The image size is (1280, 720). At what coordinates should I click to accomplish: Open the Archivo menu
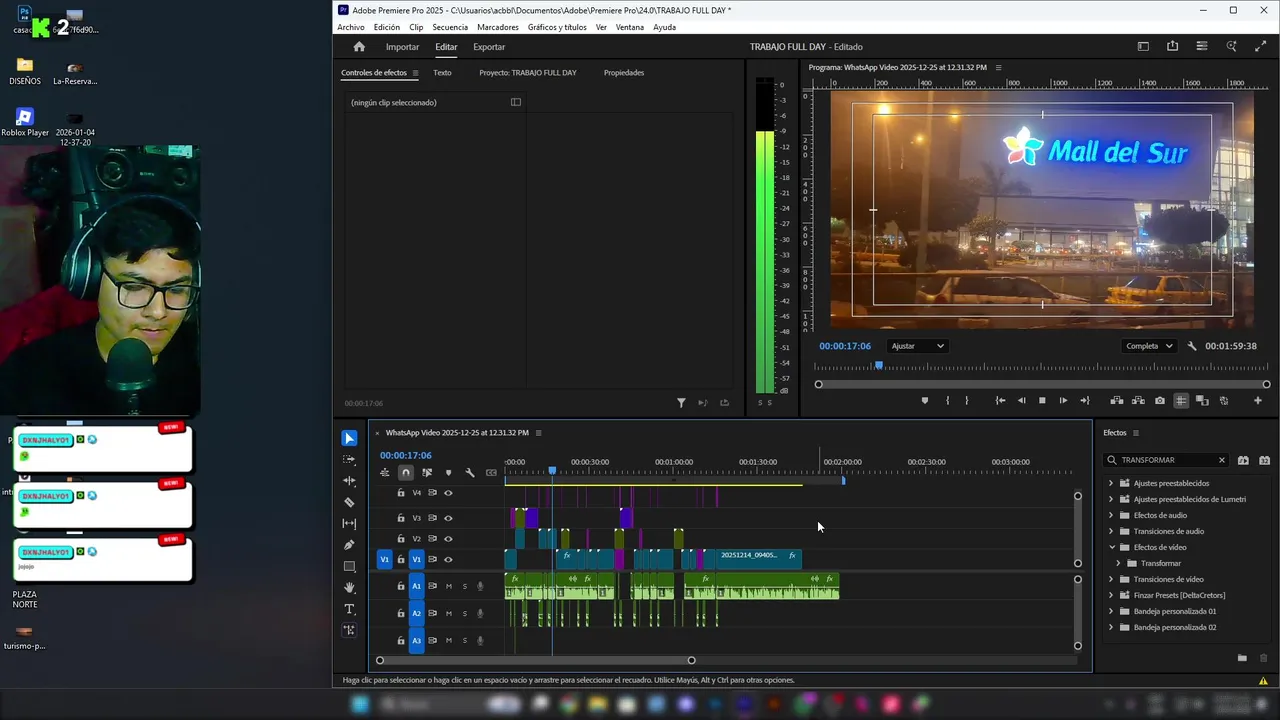point(351,27)
